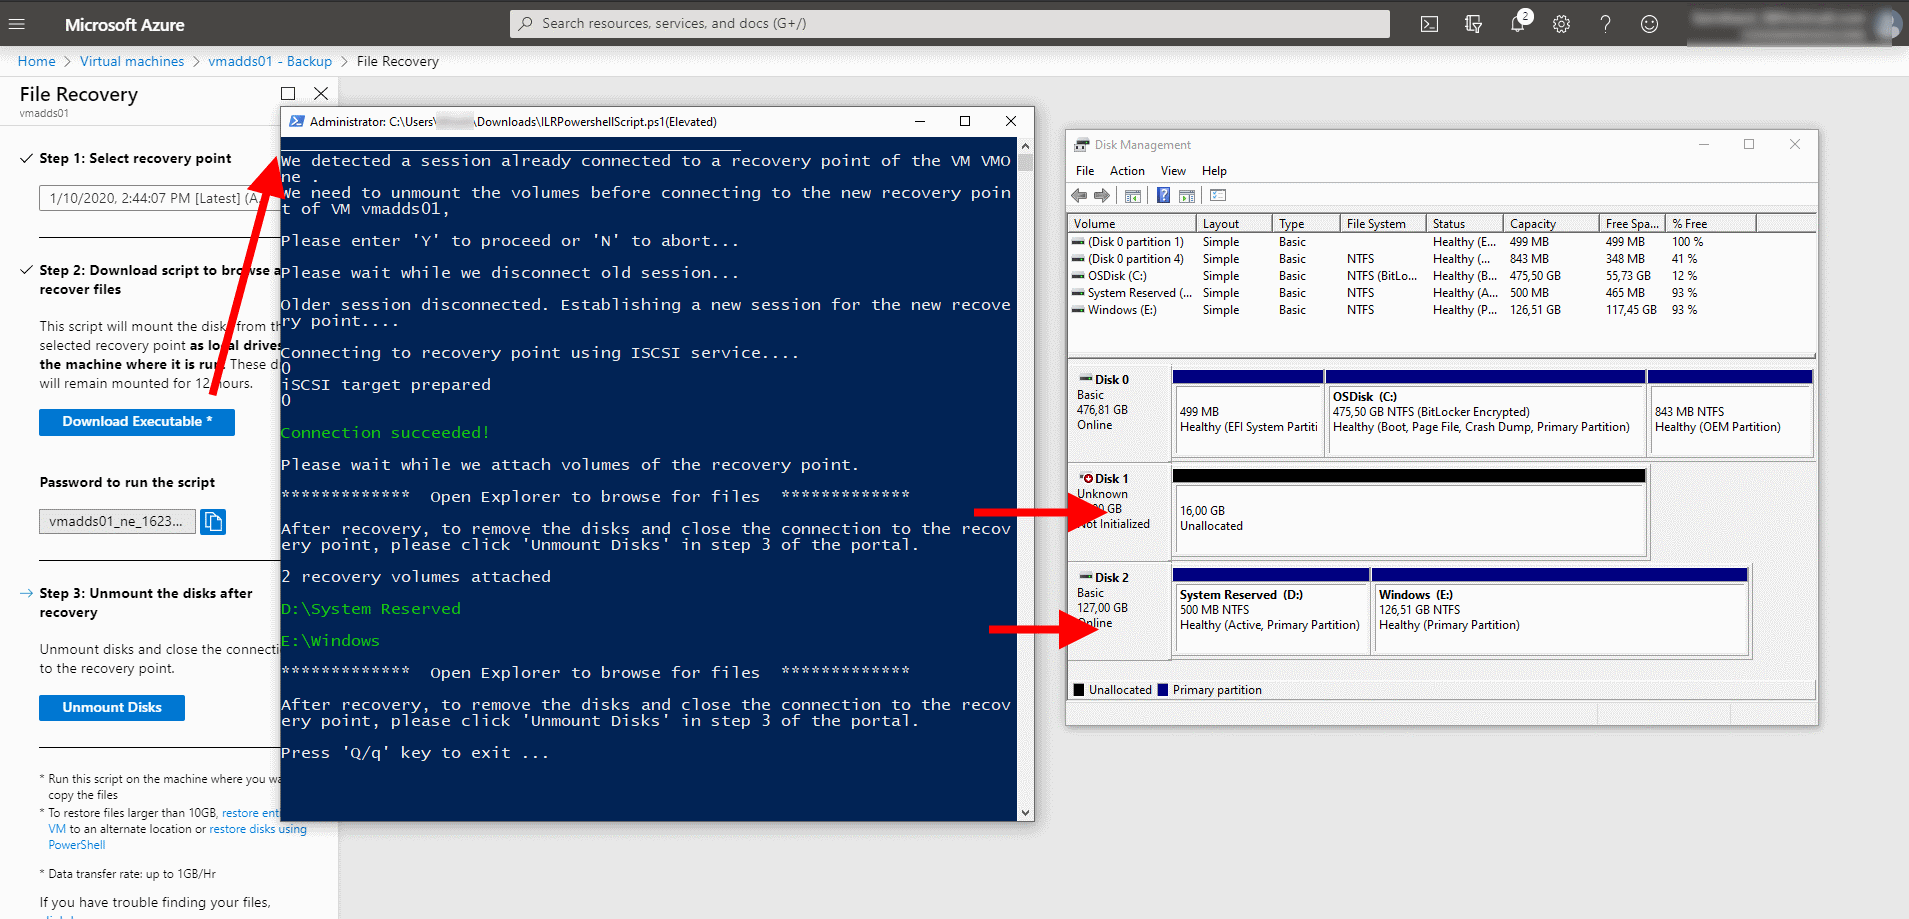The width and height of the screenshot is (1909, 919).
Task: Click the Azure search resources box
Action: click(950, 23)
